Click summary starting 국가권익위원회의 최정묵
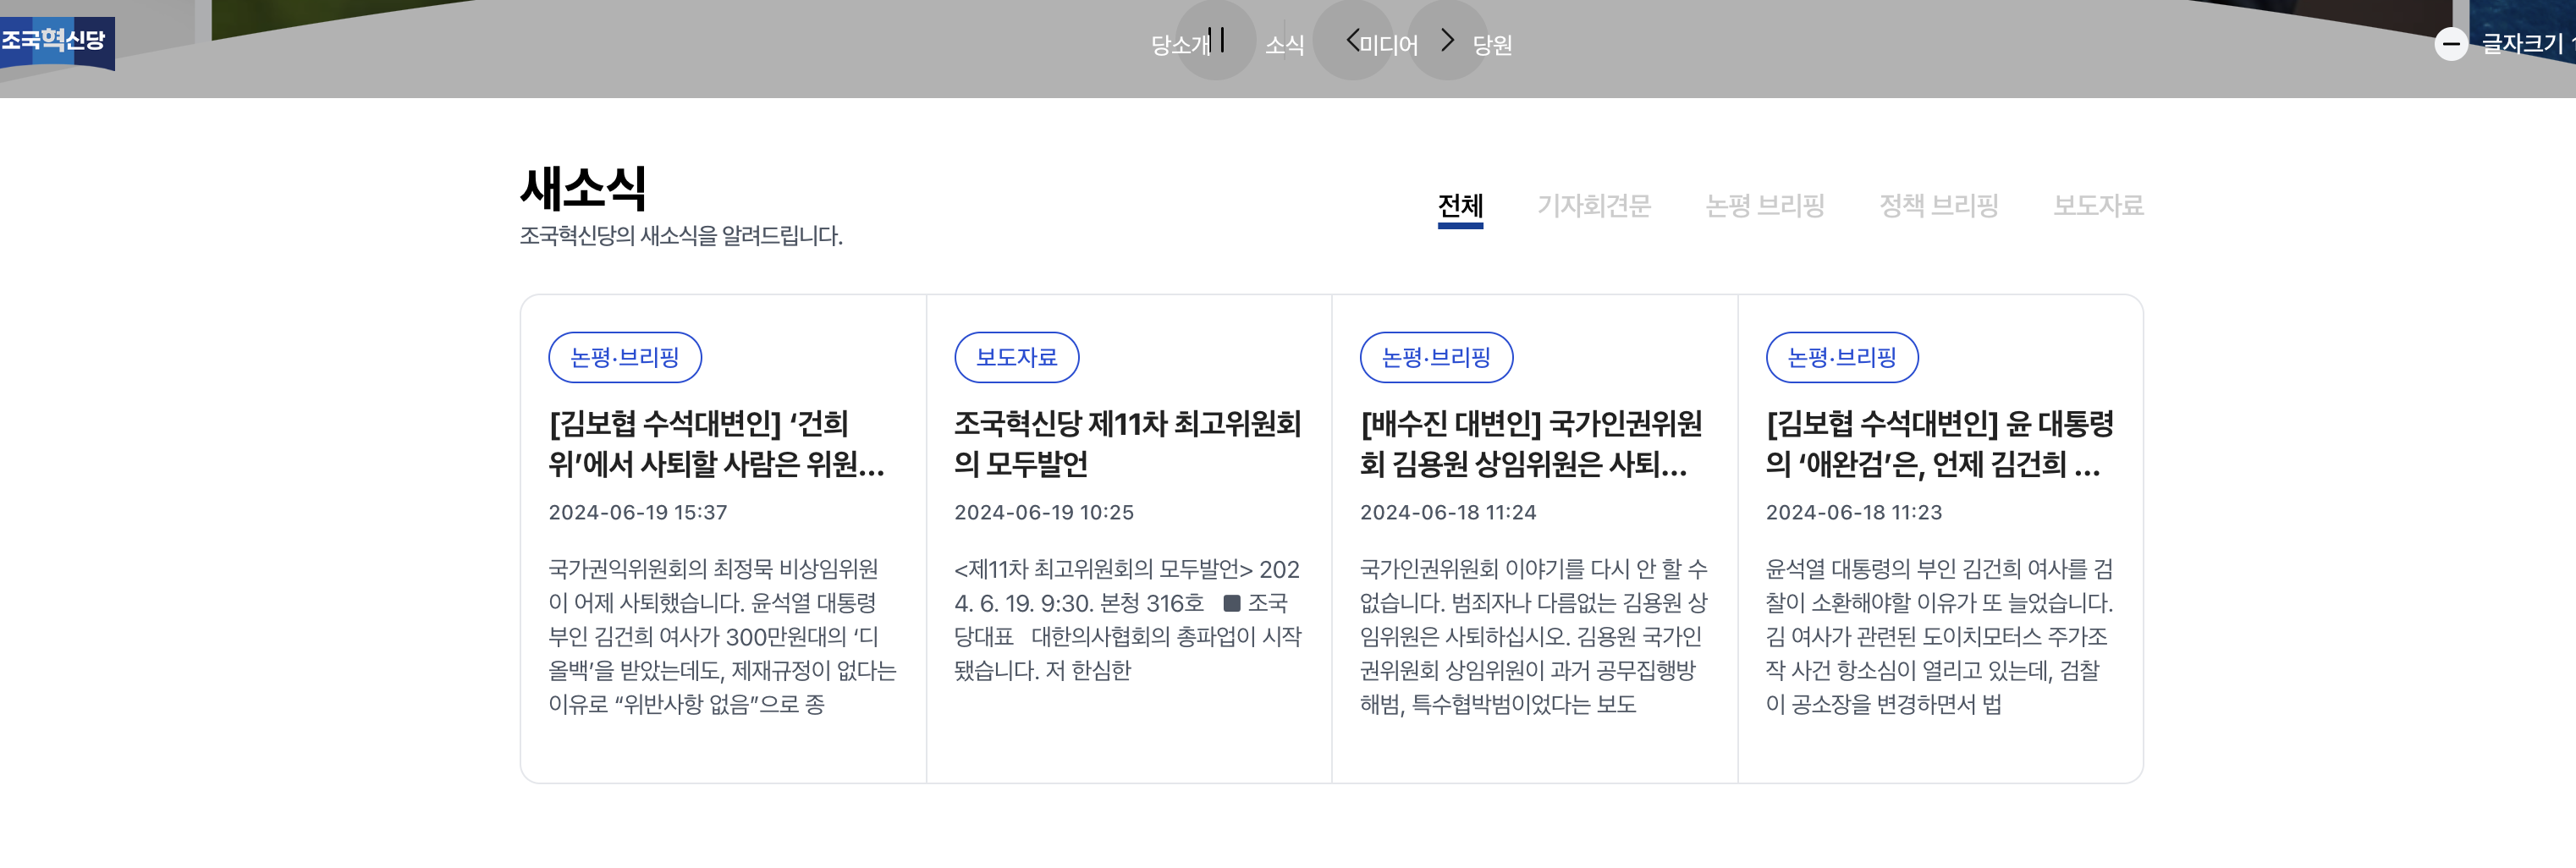This screenshot has width=2576, height=868. pyautogui.click(x=722, y=637)
